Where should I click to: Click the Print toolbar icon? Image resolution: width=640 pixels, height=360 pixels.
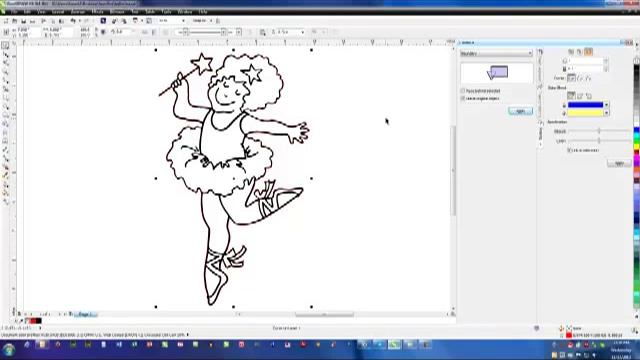click(33, 21)
